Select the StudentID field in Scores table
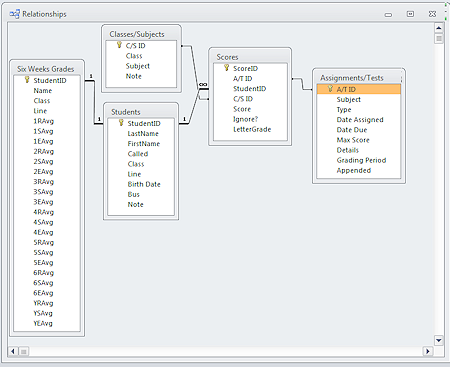Image resolution: width=450 pixels, height=367 pixels. tap(249, 89)
